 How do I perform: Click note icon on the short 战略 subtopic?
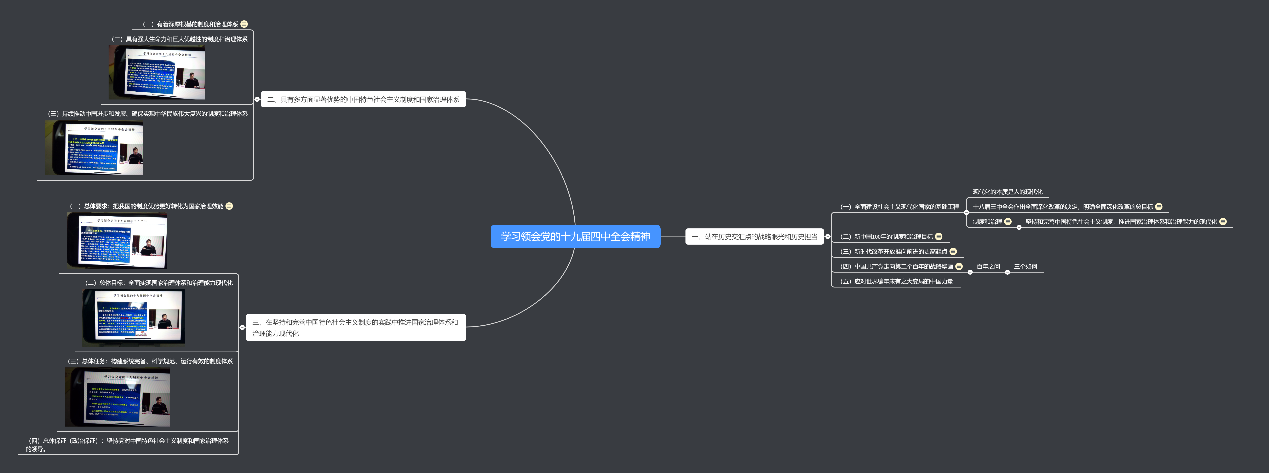1008,221
